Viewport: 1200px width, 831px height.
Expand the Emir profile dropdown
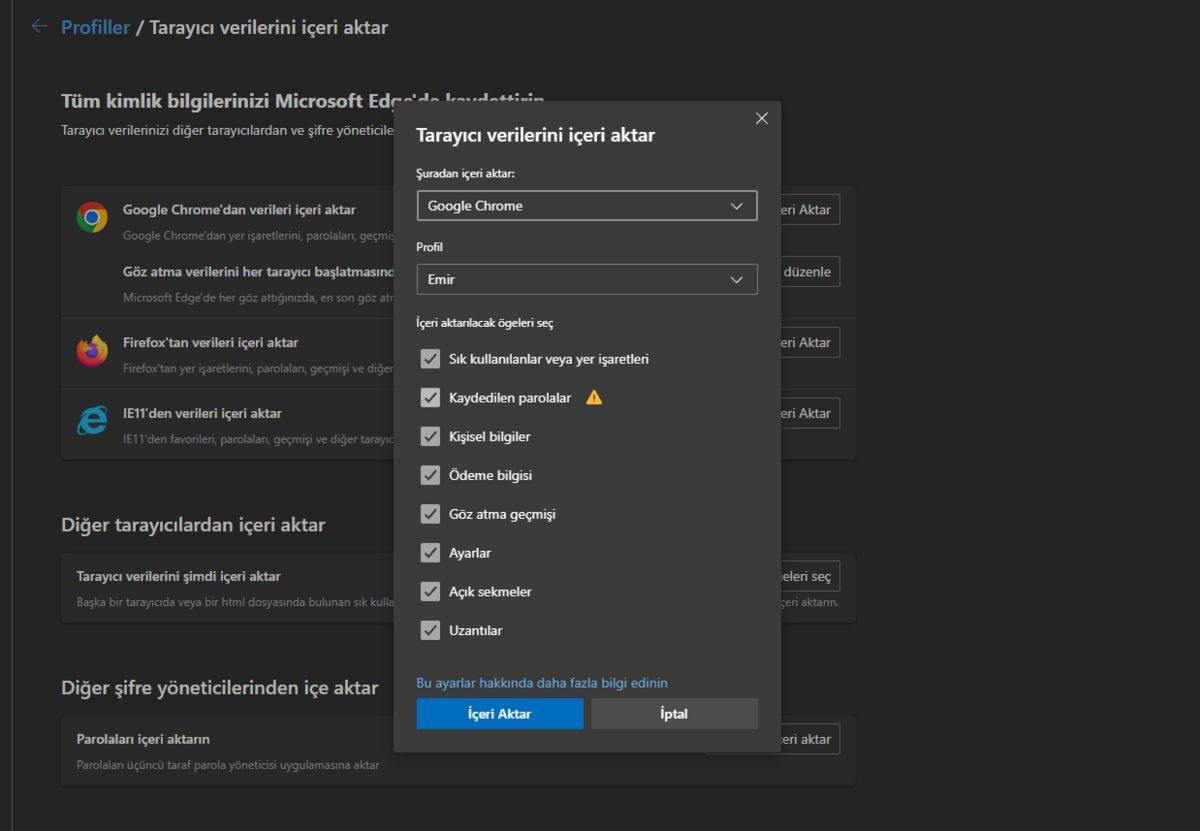[586, 280]
